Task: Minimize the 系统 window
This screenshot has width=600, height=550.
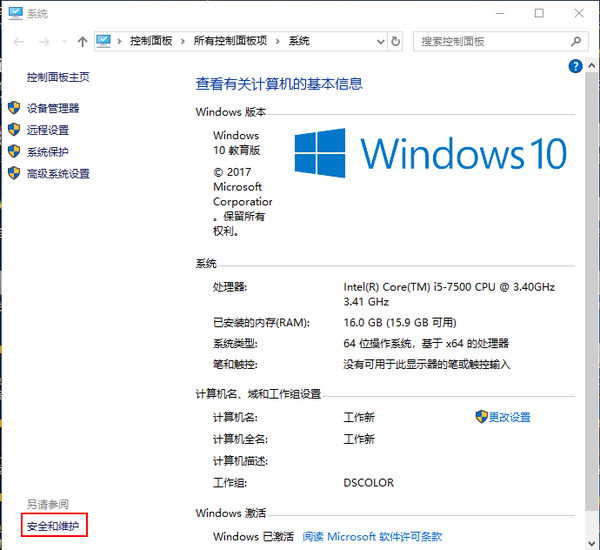Action: [500, 13]
